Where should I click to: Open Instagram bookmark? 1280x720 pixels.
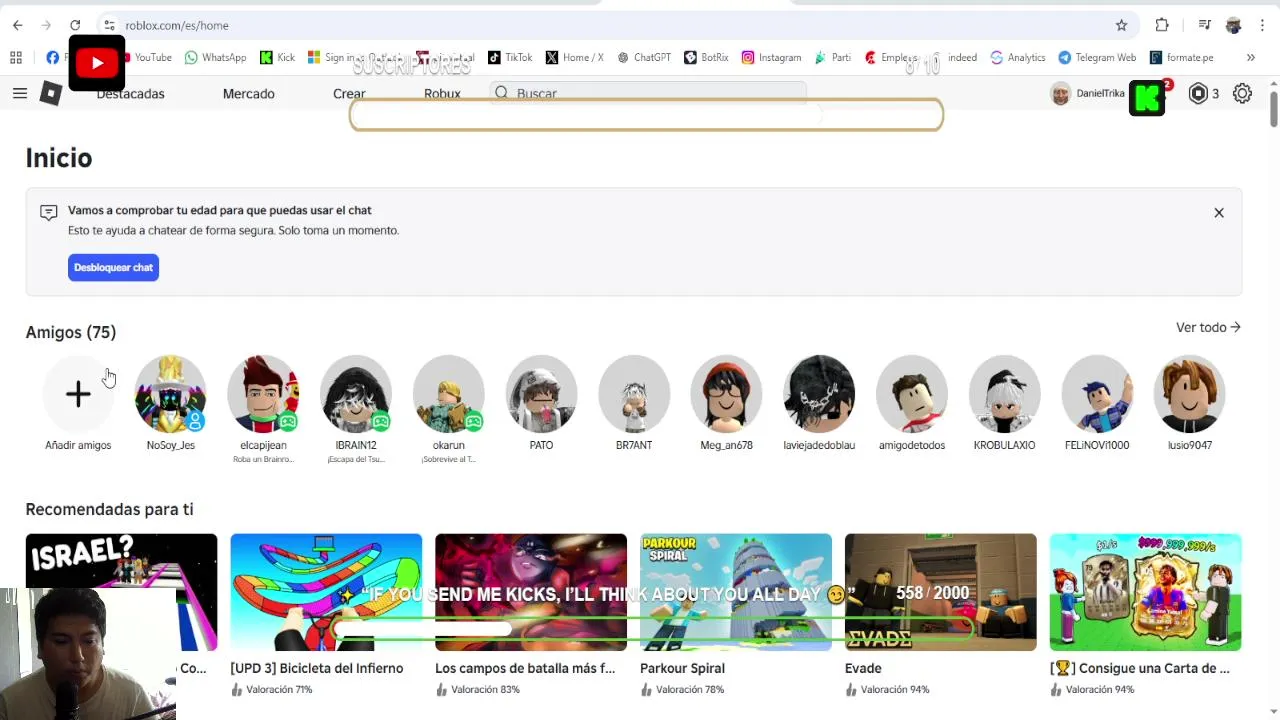tap(771, 57)
